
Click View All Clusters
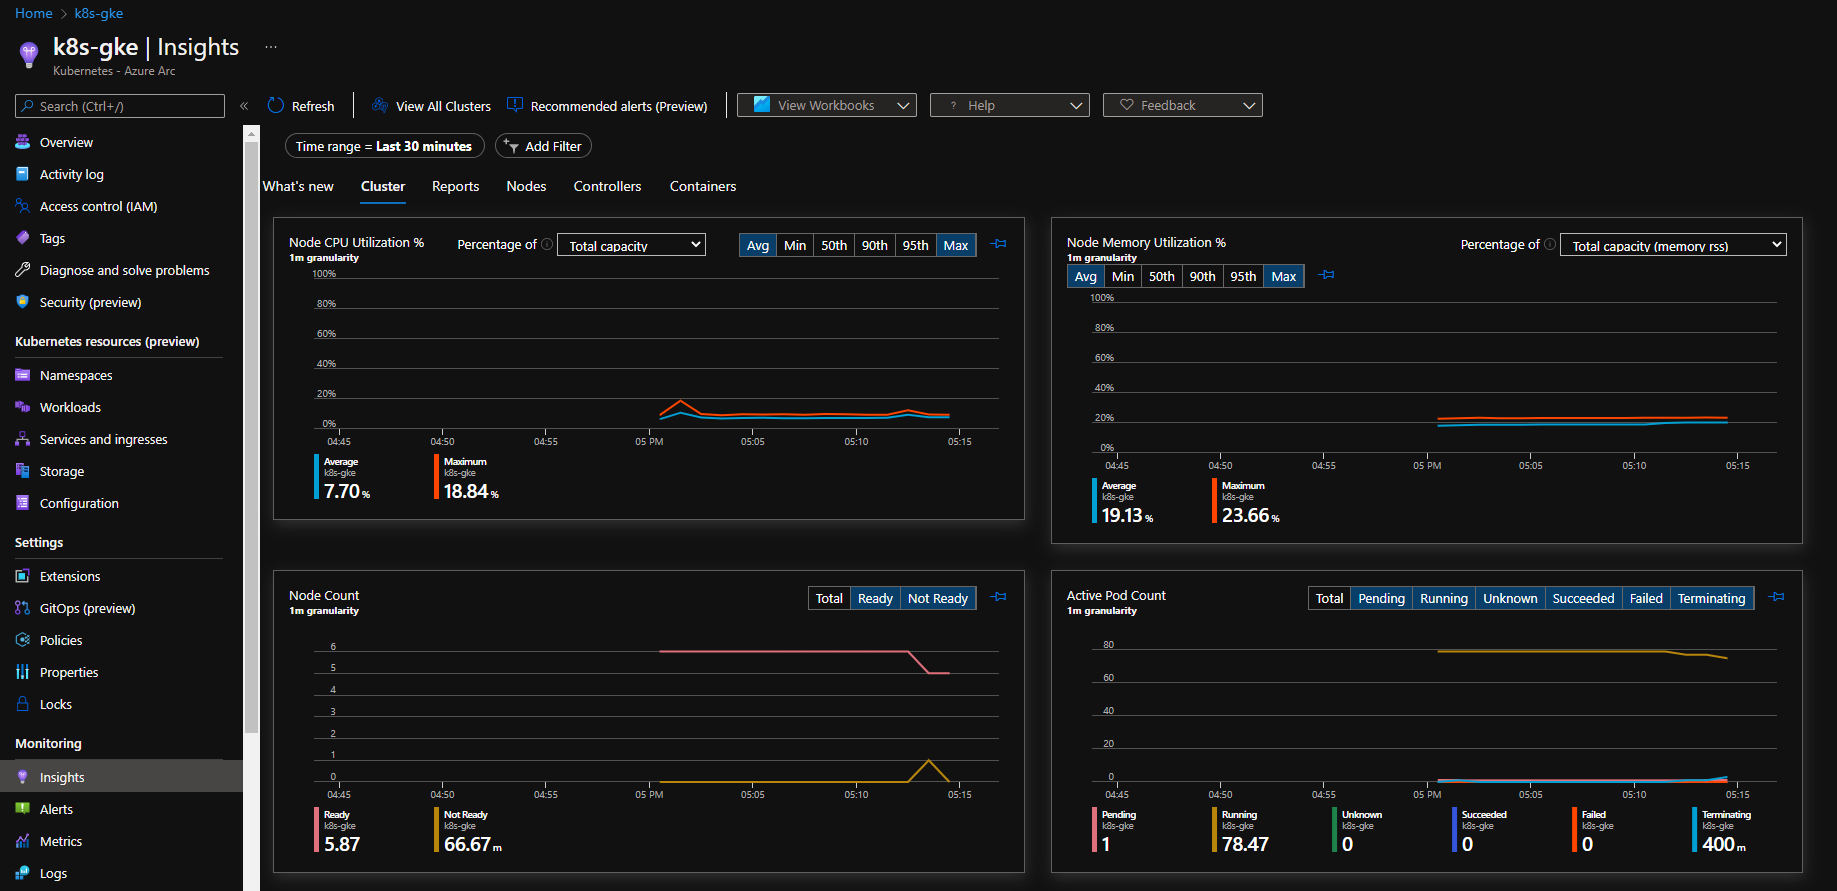[431, 106]
